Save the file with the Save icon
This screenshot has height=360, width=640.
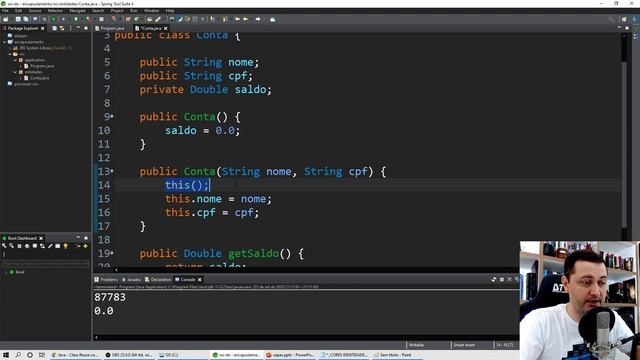point(18,19)
